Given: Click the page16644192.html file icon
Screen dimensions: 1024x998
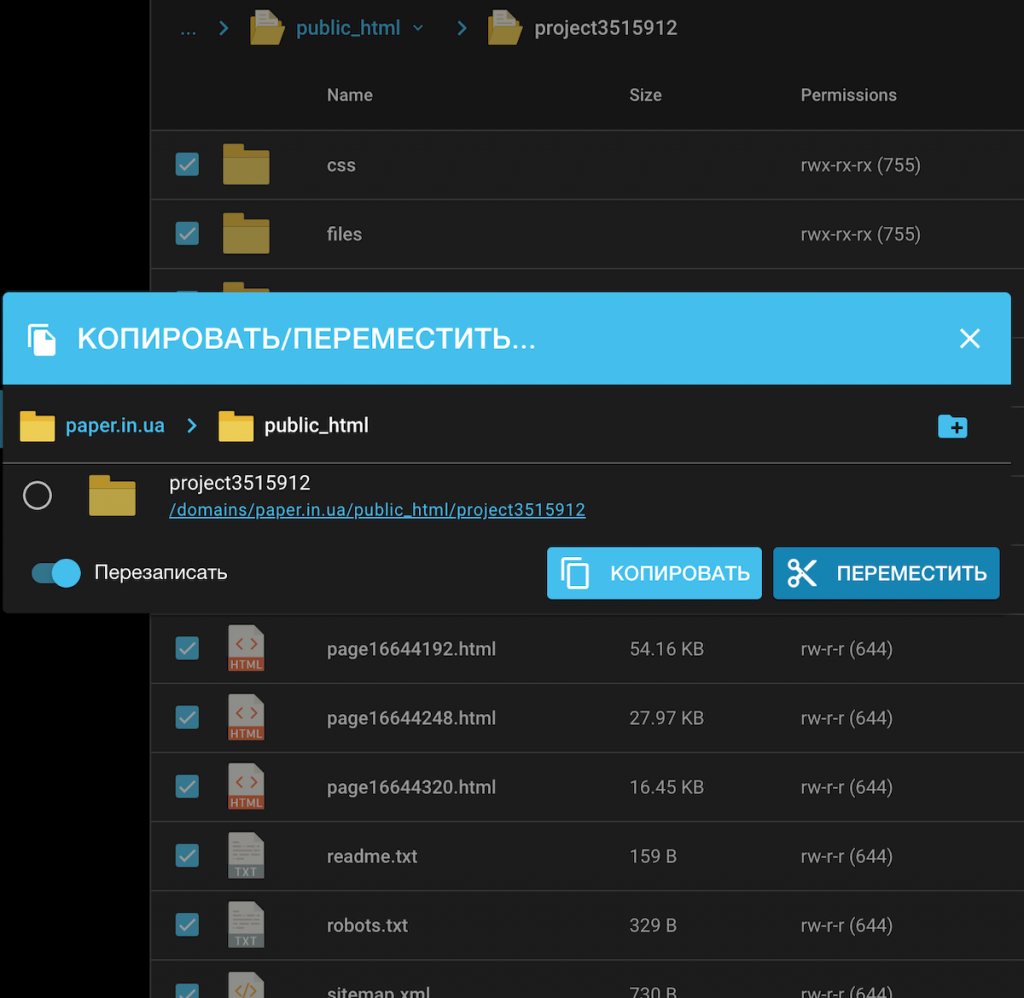Looking at the screenshot, I should 246,648.
